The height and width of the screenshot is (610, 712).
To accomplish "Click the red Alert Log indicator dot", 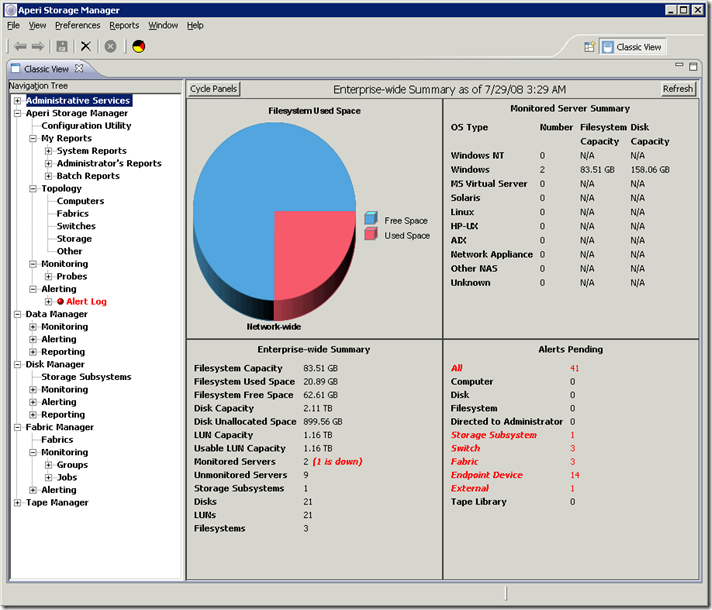I will tap(60, 302).
